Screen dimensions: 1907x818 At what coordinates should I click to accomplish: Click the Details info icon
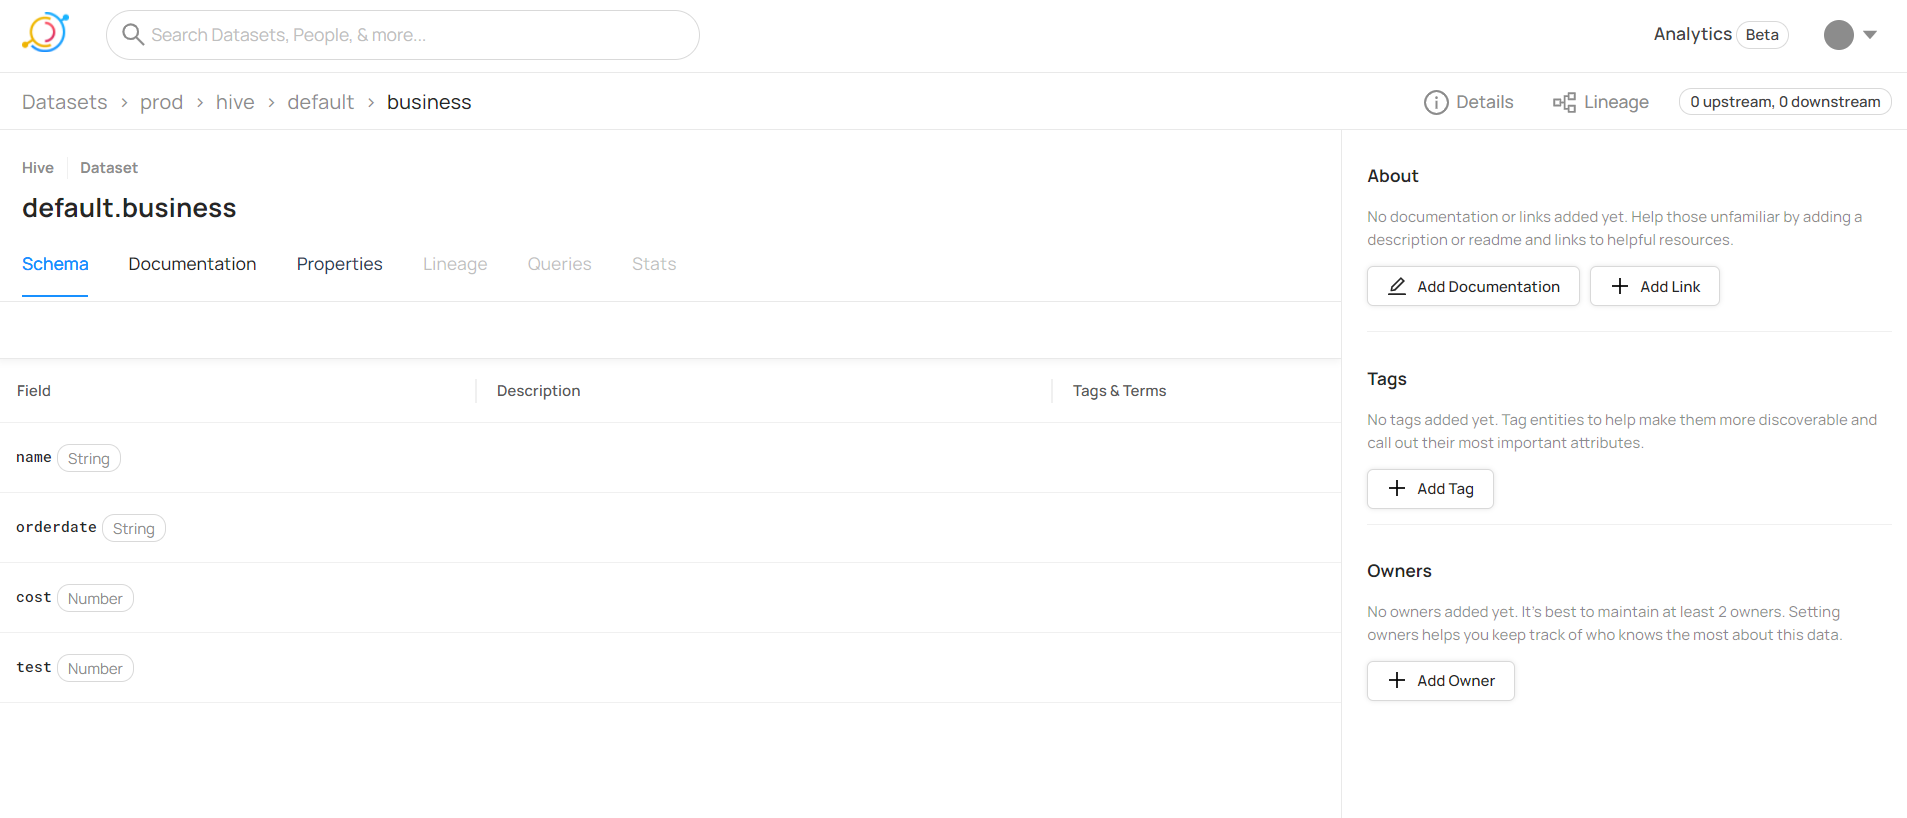click(x=1436, y=102)
